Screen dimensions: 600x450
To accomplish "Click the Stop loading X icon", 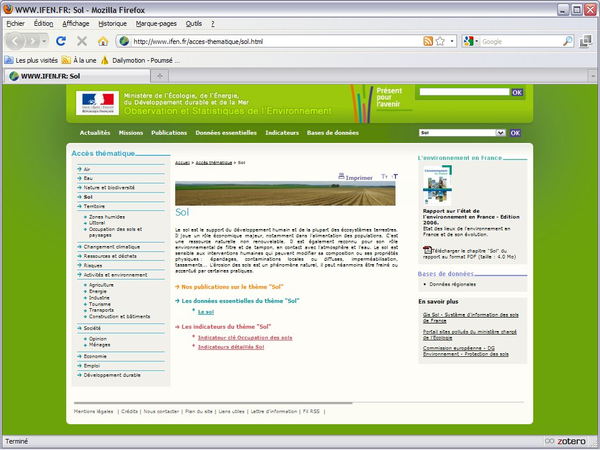I will point(81,41).
